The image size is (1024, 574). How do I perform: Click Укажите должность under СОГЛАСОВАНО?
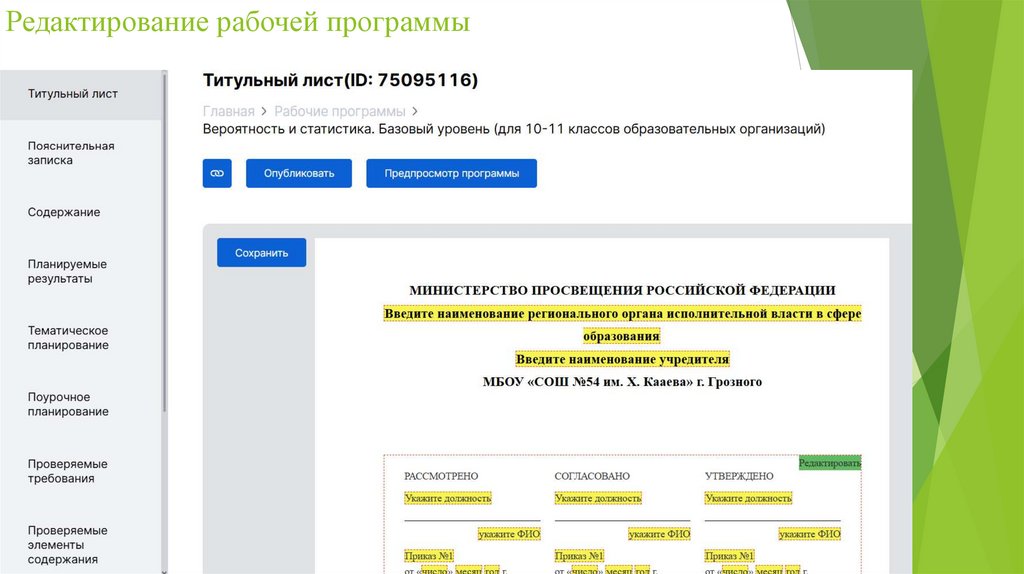598,498
